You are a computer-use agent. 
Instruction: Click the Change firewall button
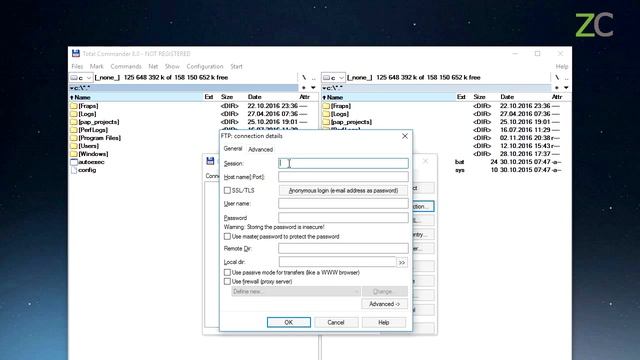coord(384,291)
